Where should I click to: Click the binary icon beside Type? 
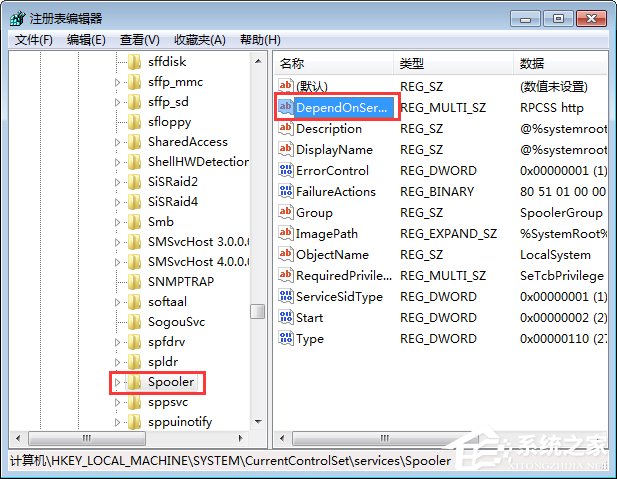click(x=286, y=338)
